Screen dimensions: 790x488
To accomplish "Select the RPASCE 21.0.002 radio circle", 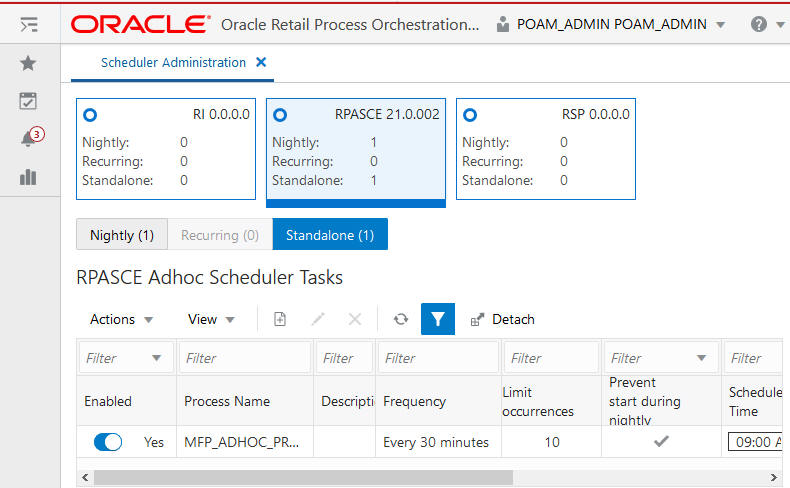I will [280, 115].
